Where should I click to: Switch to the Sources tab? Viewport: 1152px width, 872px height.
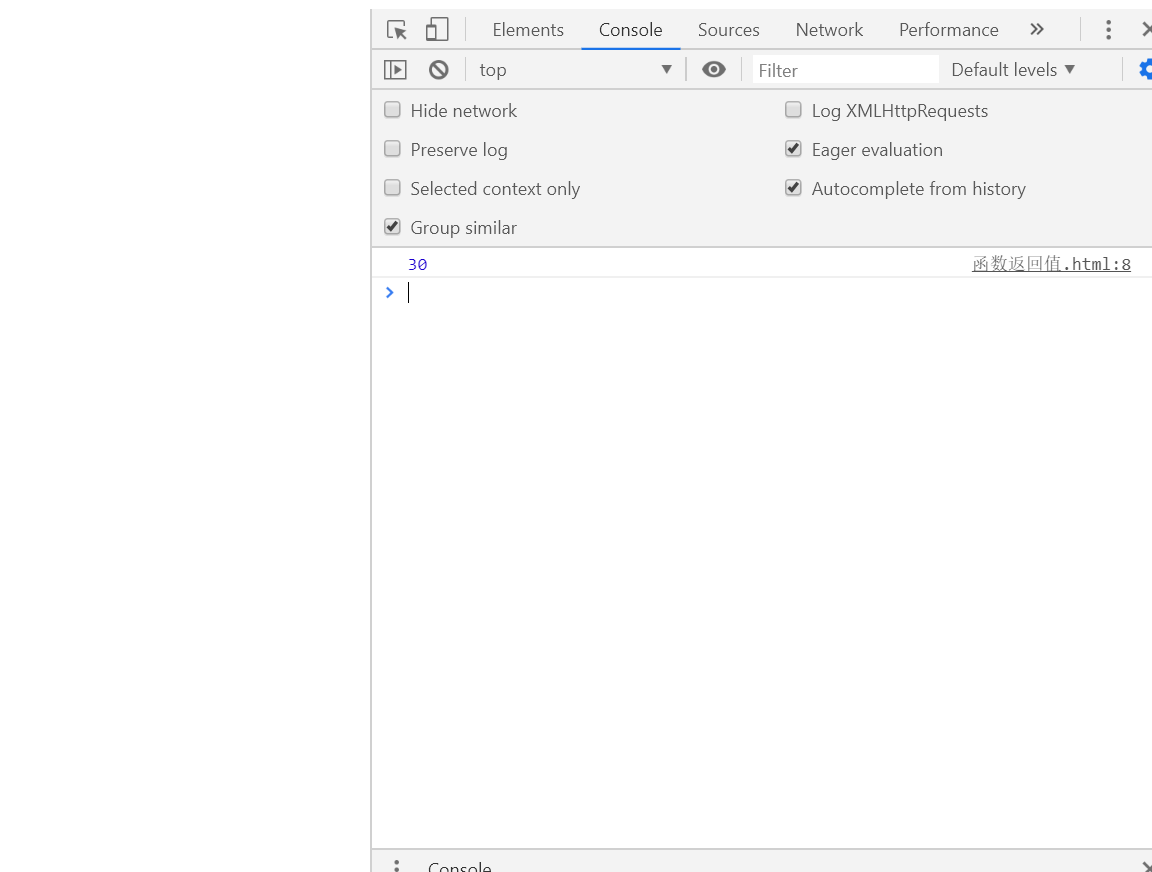coord(728,30)
